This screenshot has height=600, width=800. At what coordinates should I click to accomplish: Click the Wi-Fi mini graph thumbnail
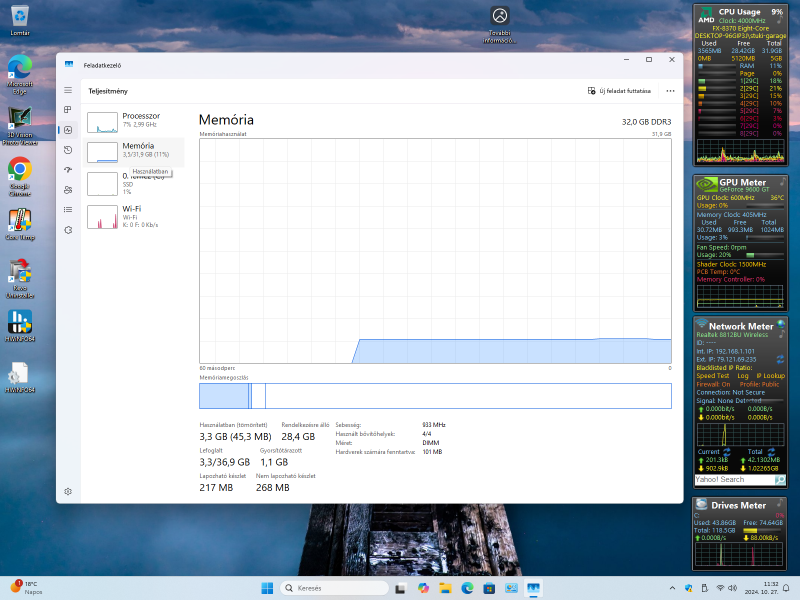(103, 217)
